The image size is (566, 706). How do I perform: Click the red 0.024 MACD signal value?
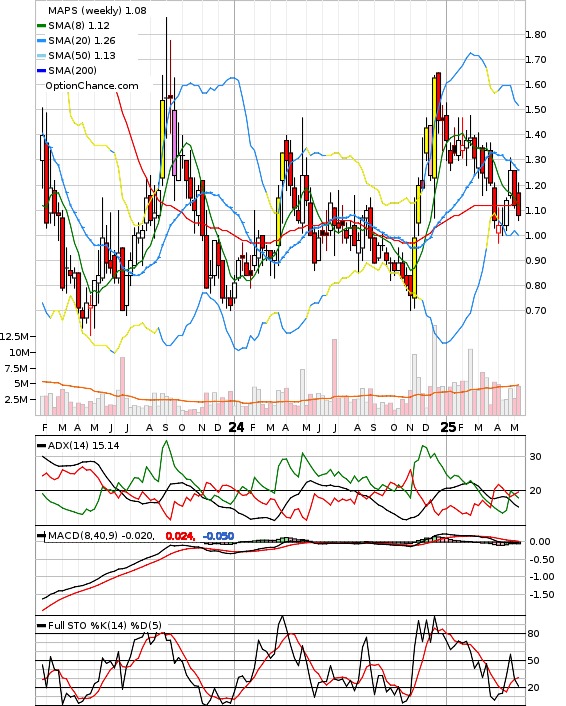[x=180, y=536]
